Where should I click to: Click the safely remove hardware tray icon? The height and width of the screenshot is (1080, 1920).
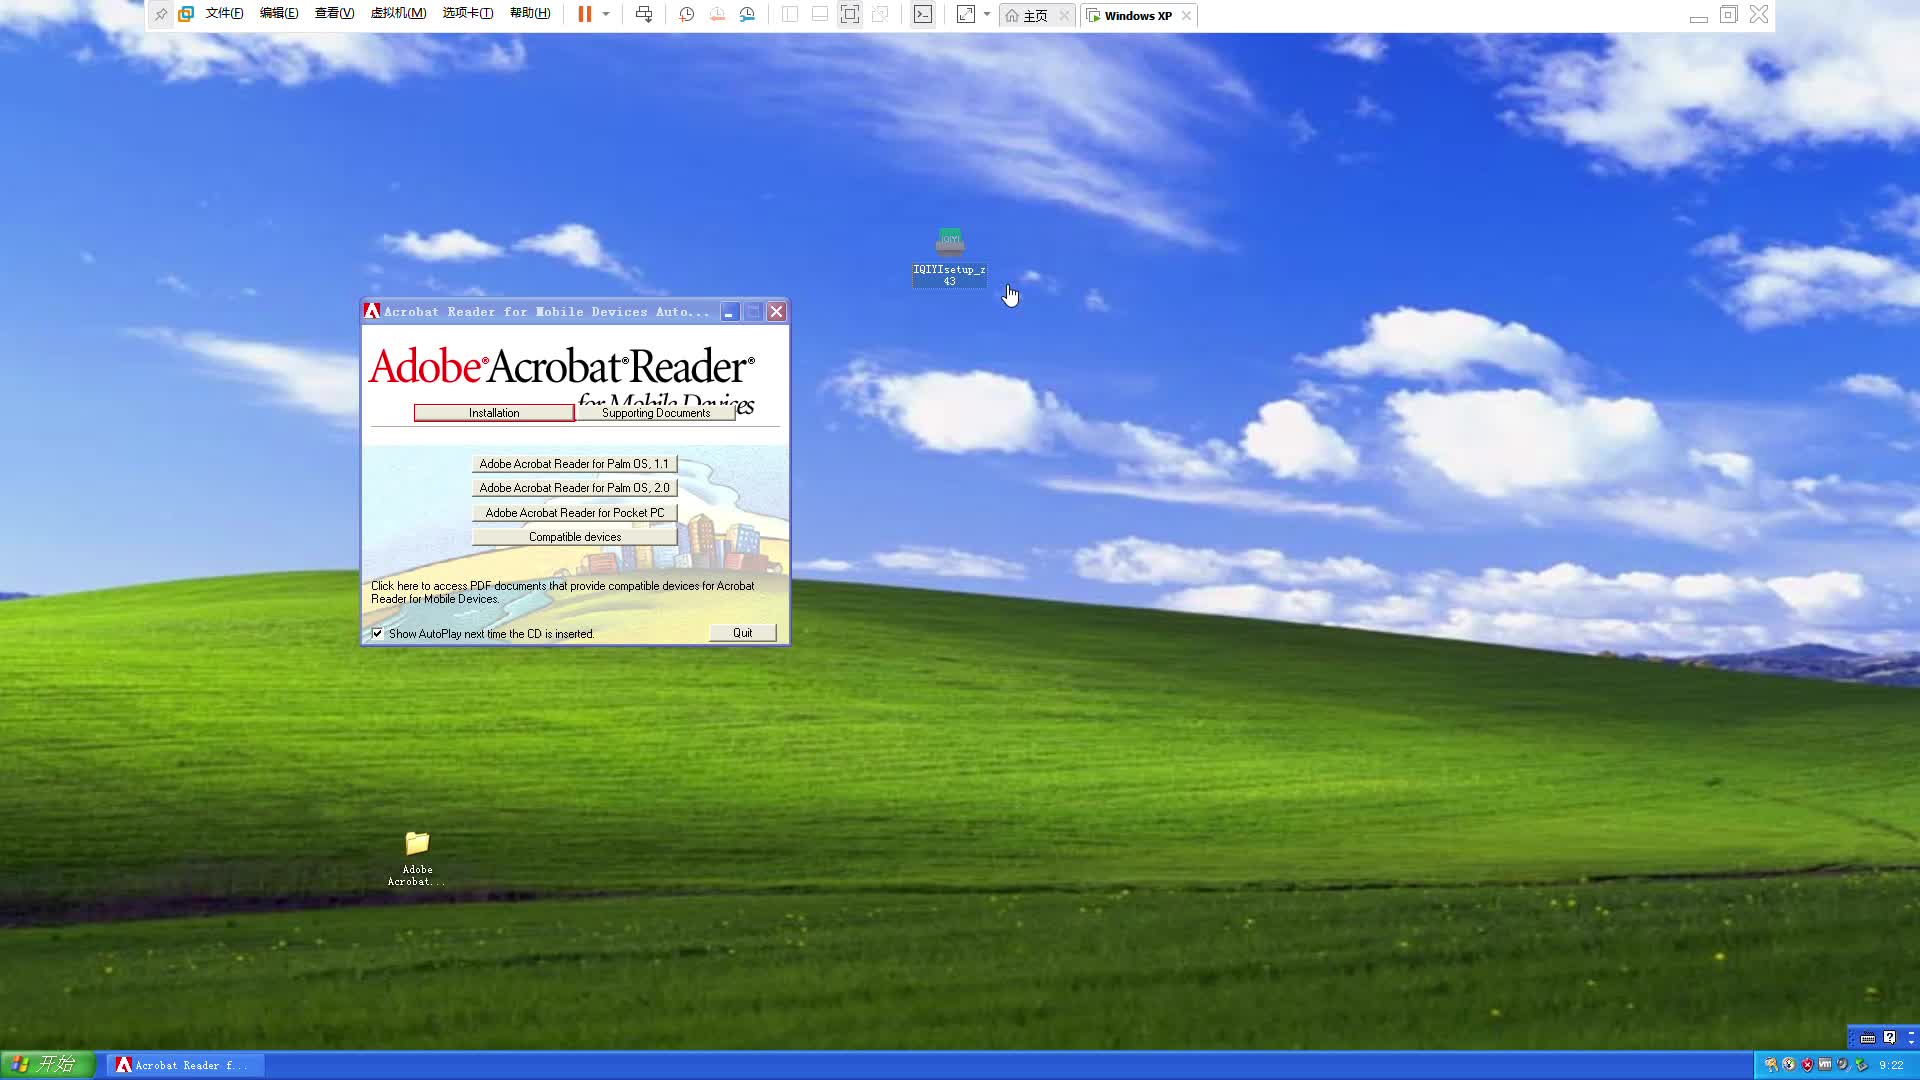tap(1862, 1065)
